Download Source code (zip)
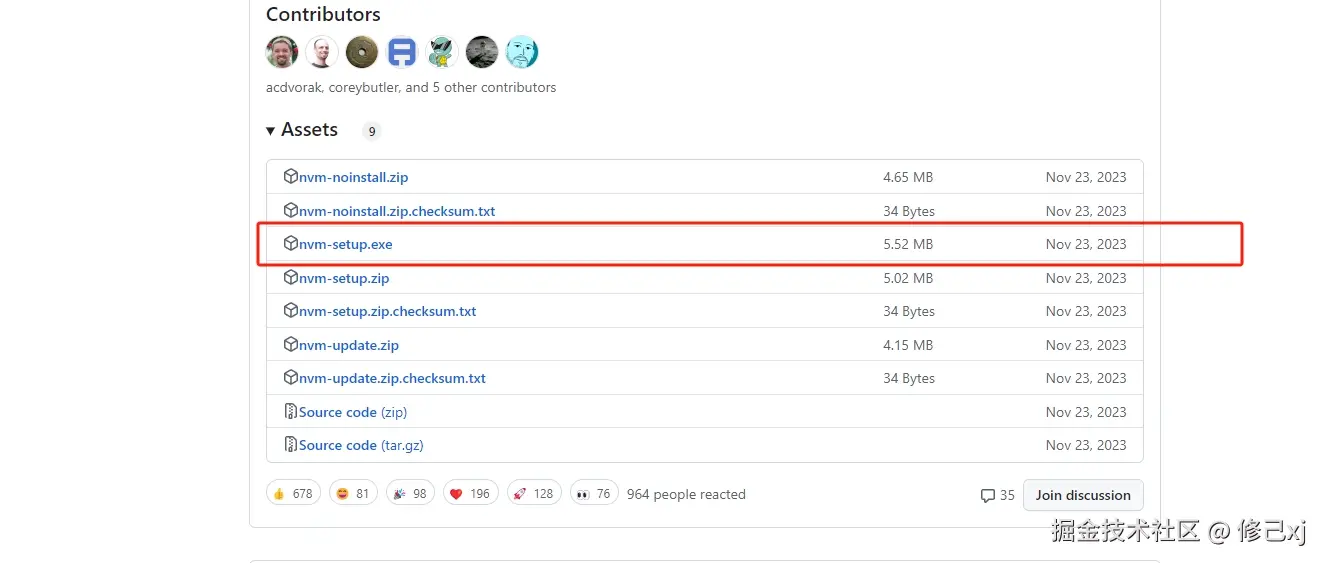This screenshot has height=563, width=1324. (x=353, y=412)
